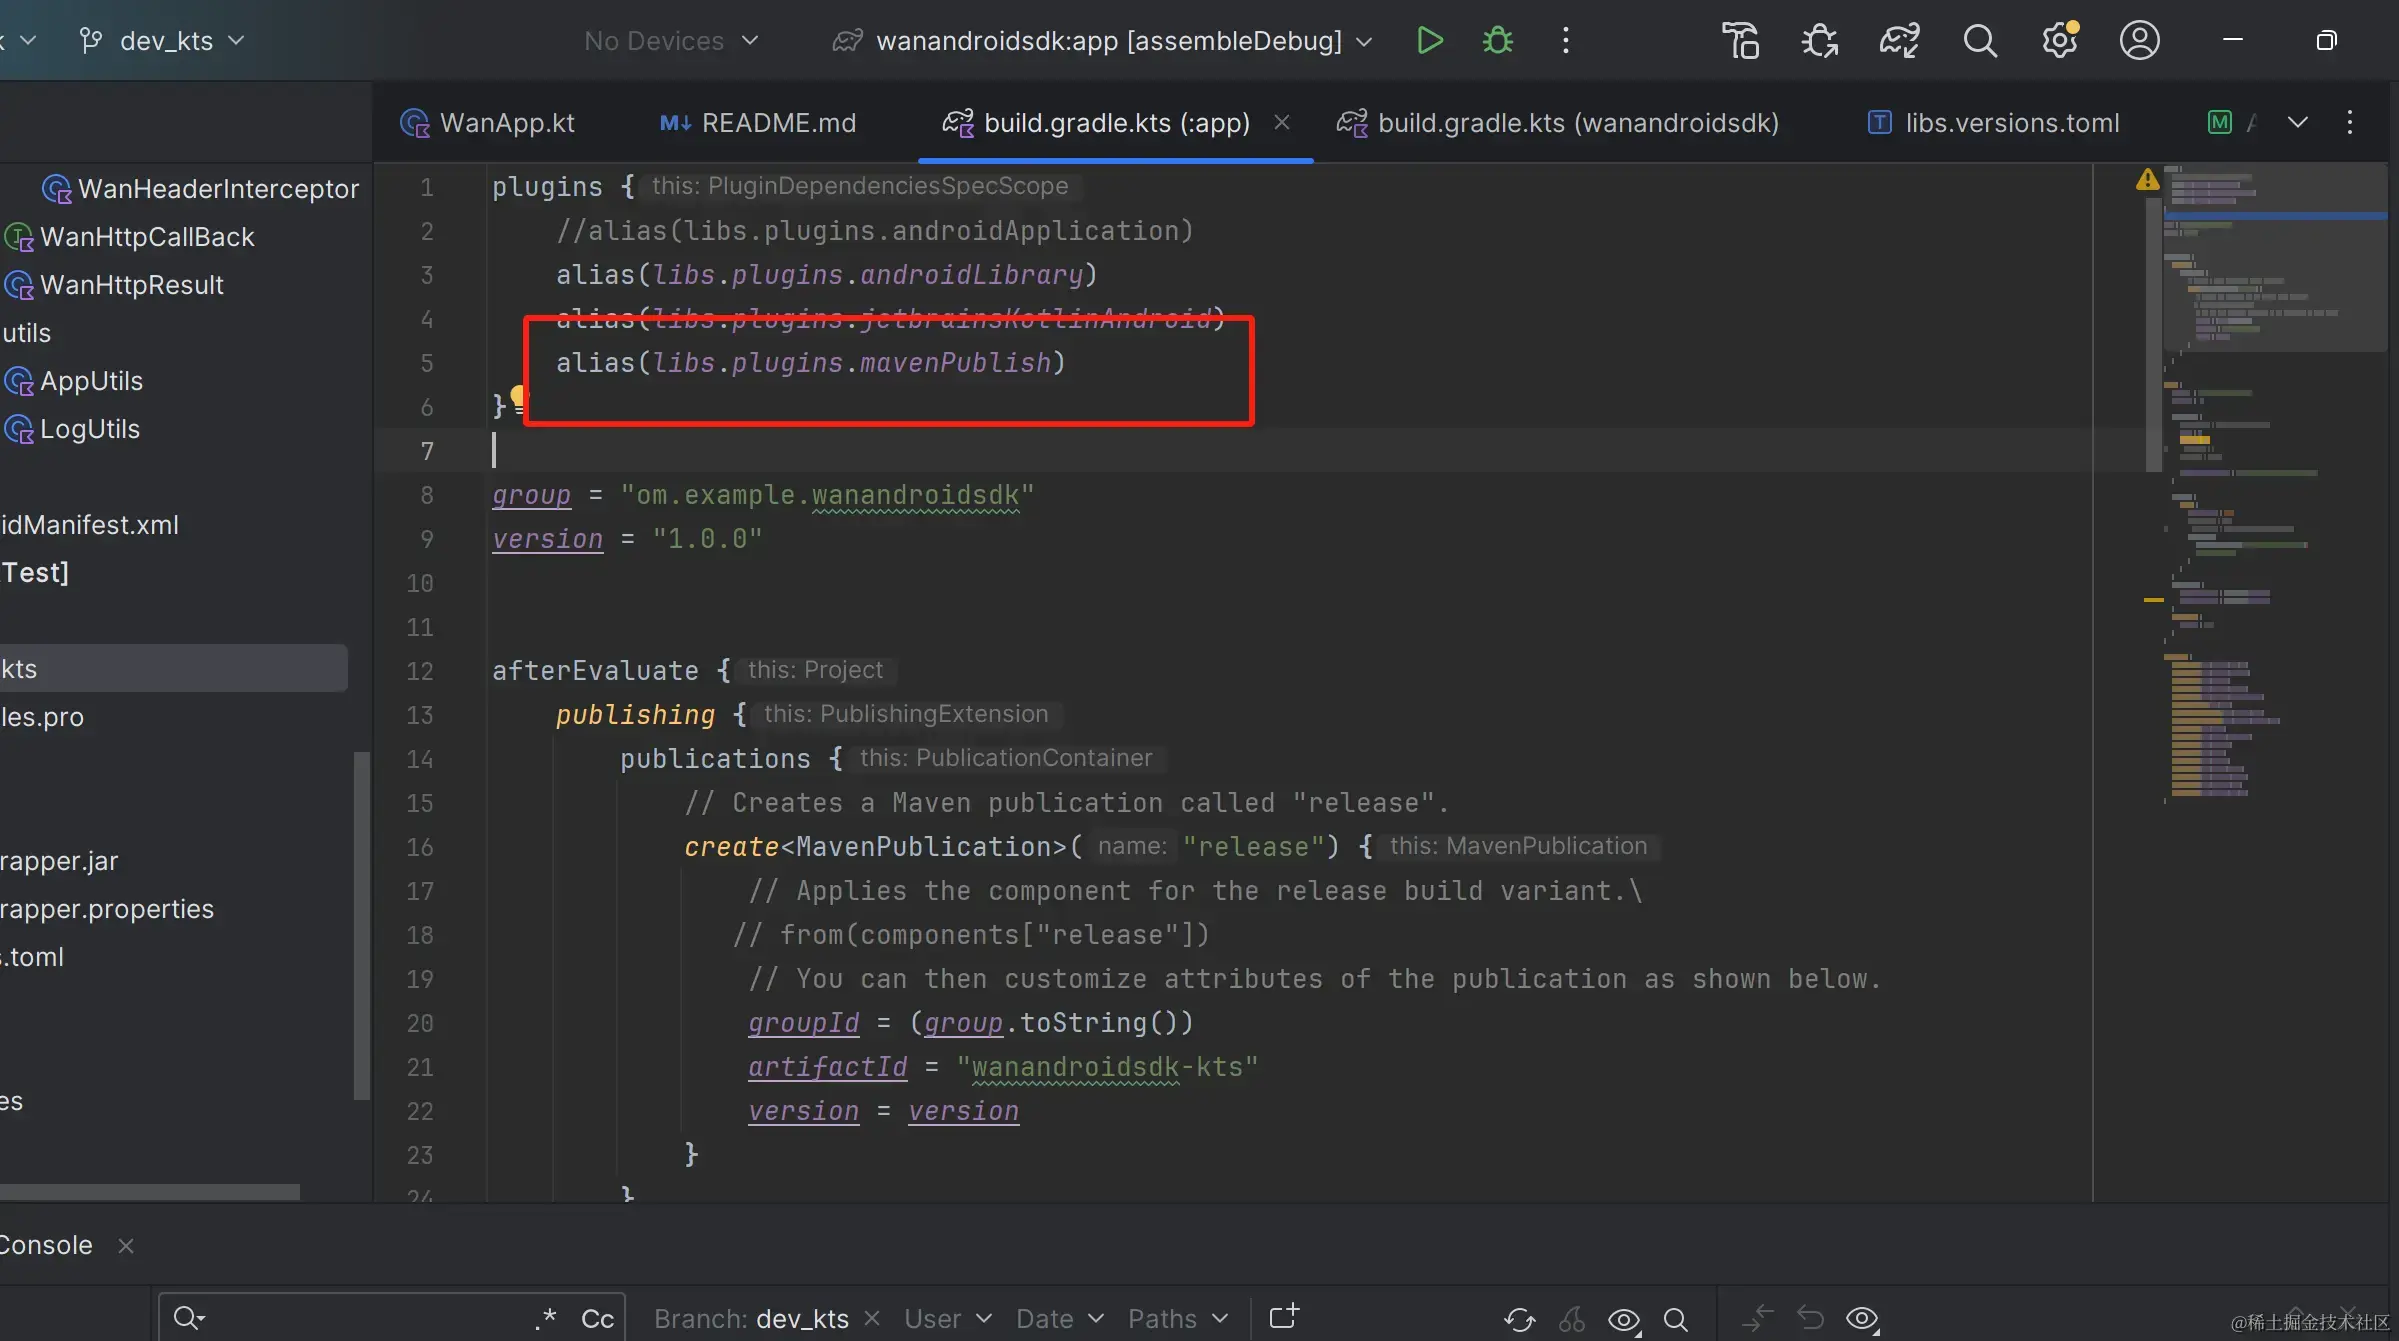Image resolution: width=2399 pixels, height=1341 pixels.
Task: Refresh the Git log
Action: point(1519,1319)
